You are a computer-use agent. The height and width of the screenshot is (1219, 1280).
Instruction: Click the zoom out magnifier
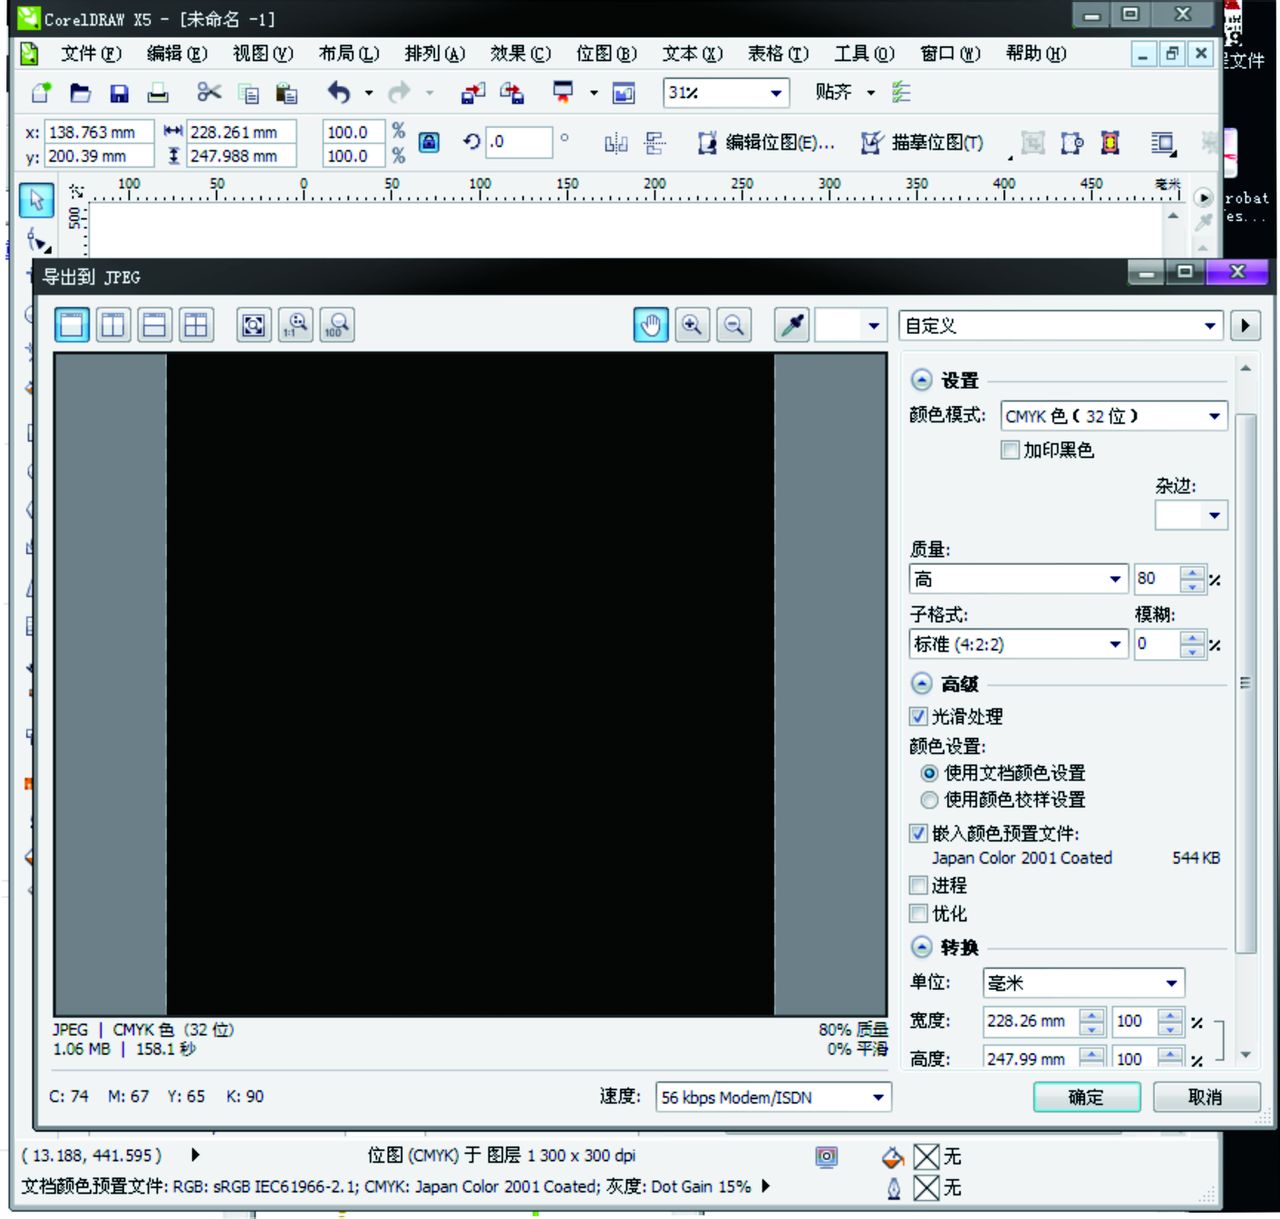click(x=734, y=325)
